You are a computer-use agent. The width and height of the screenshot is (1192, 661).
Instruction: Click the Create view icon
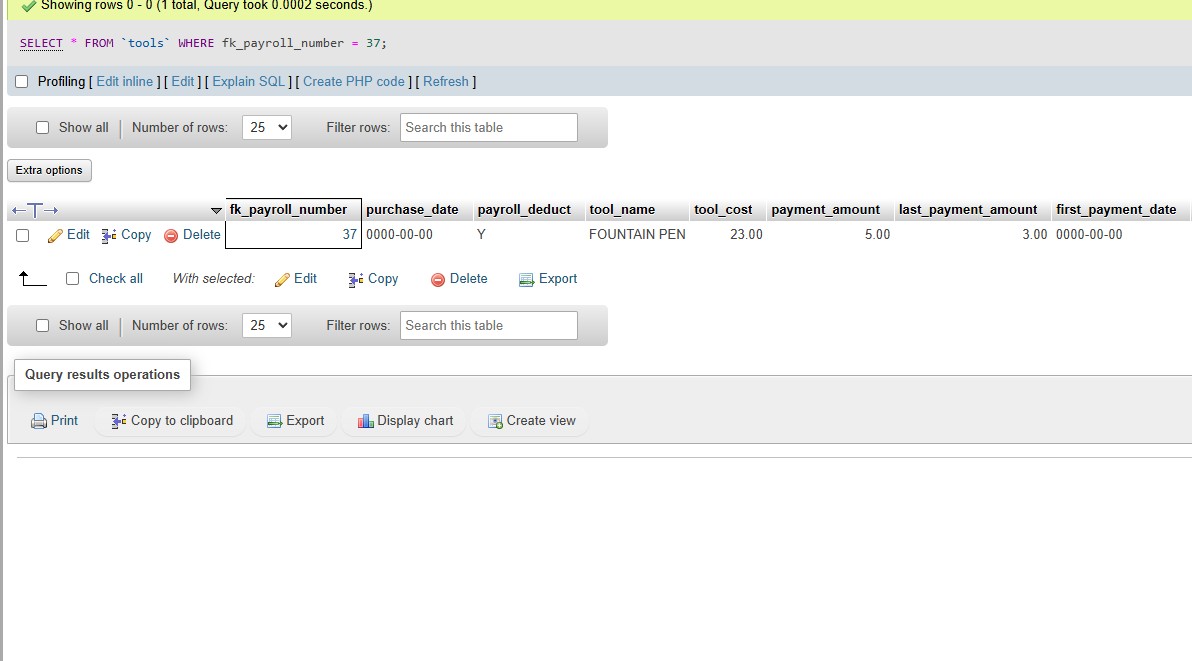coord(496,421)
